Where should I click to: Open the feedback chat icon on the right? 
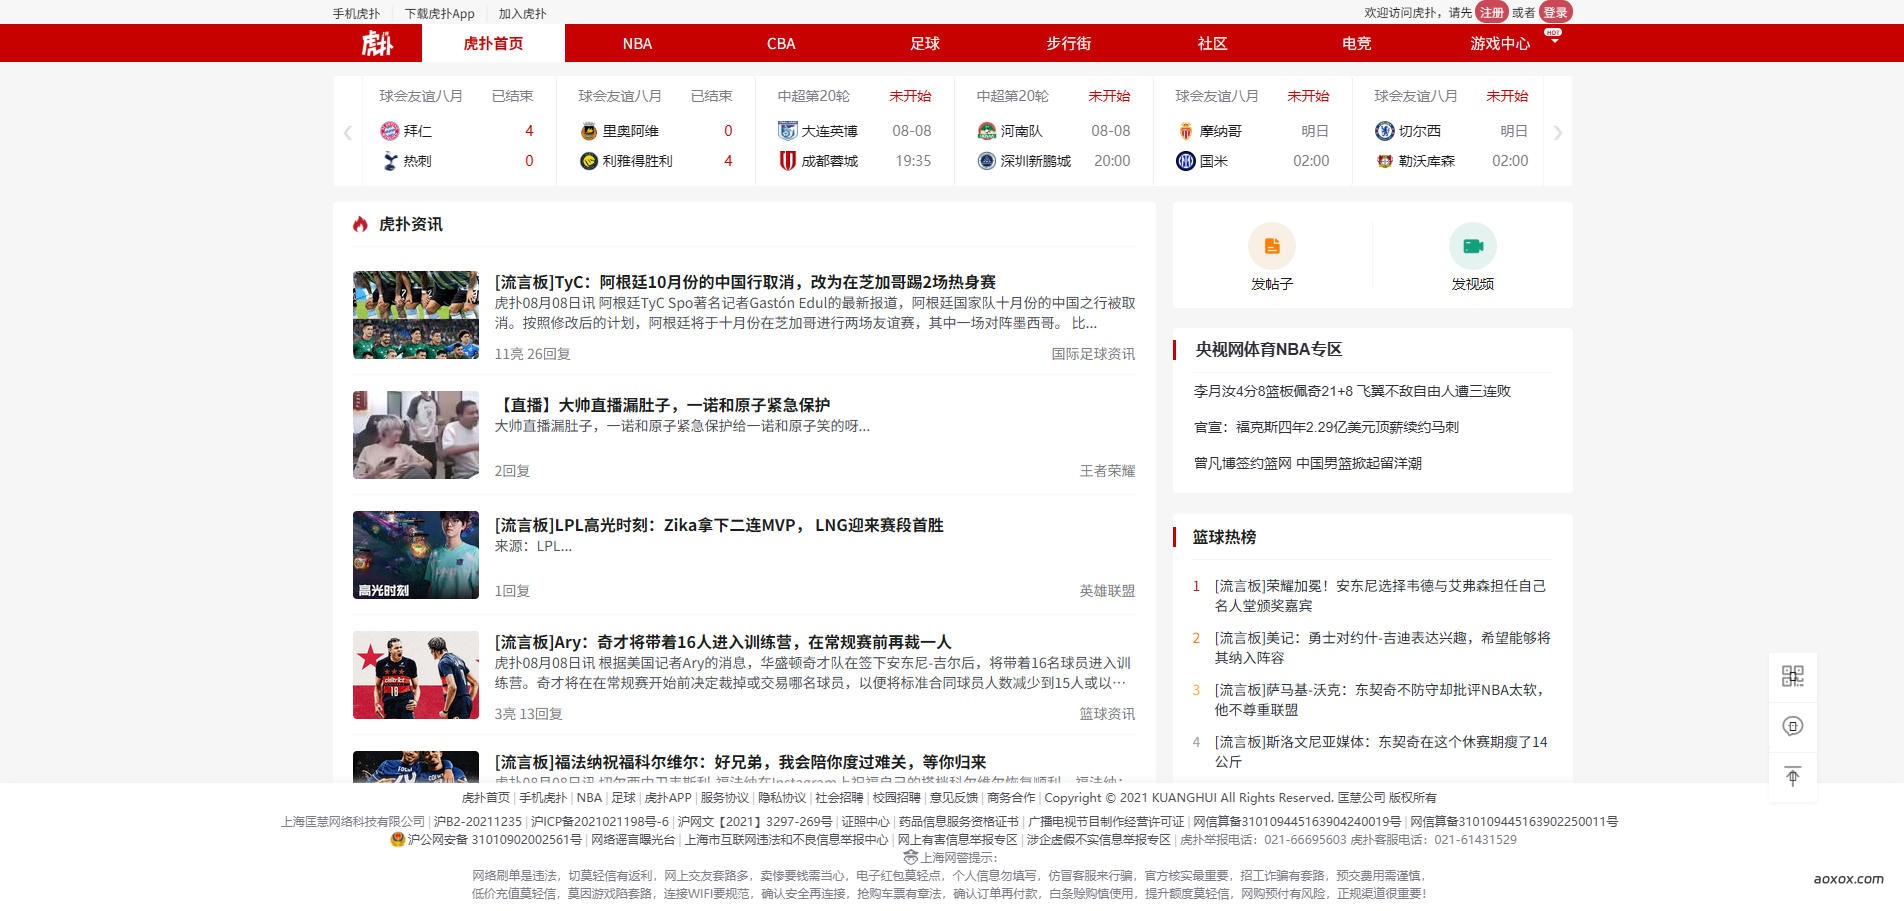(x=1793, y=726)
